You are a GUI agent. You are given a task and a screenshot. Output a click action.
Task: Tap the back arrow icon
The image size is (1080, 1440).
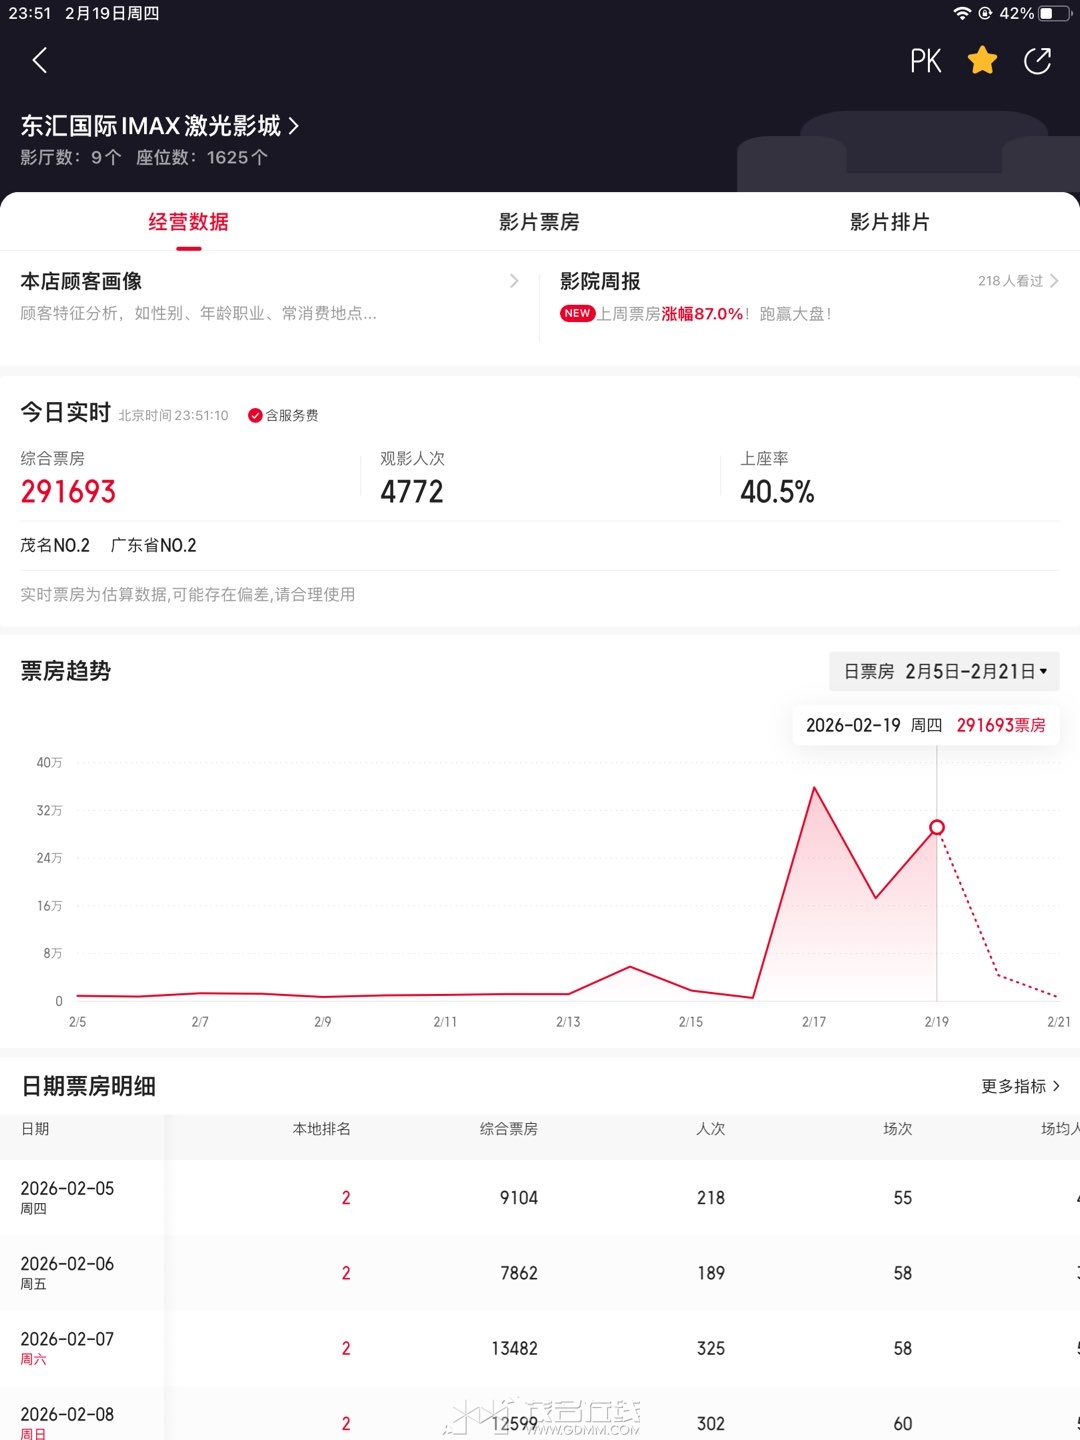click(x=40, y=61)
